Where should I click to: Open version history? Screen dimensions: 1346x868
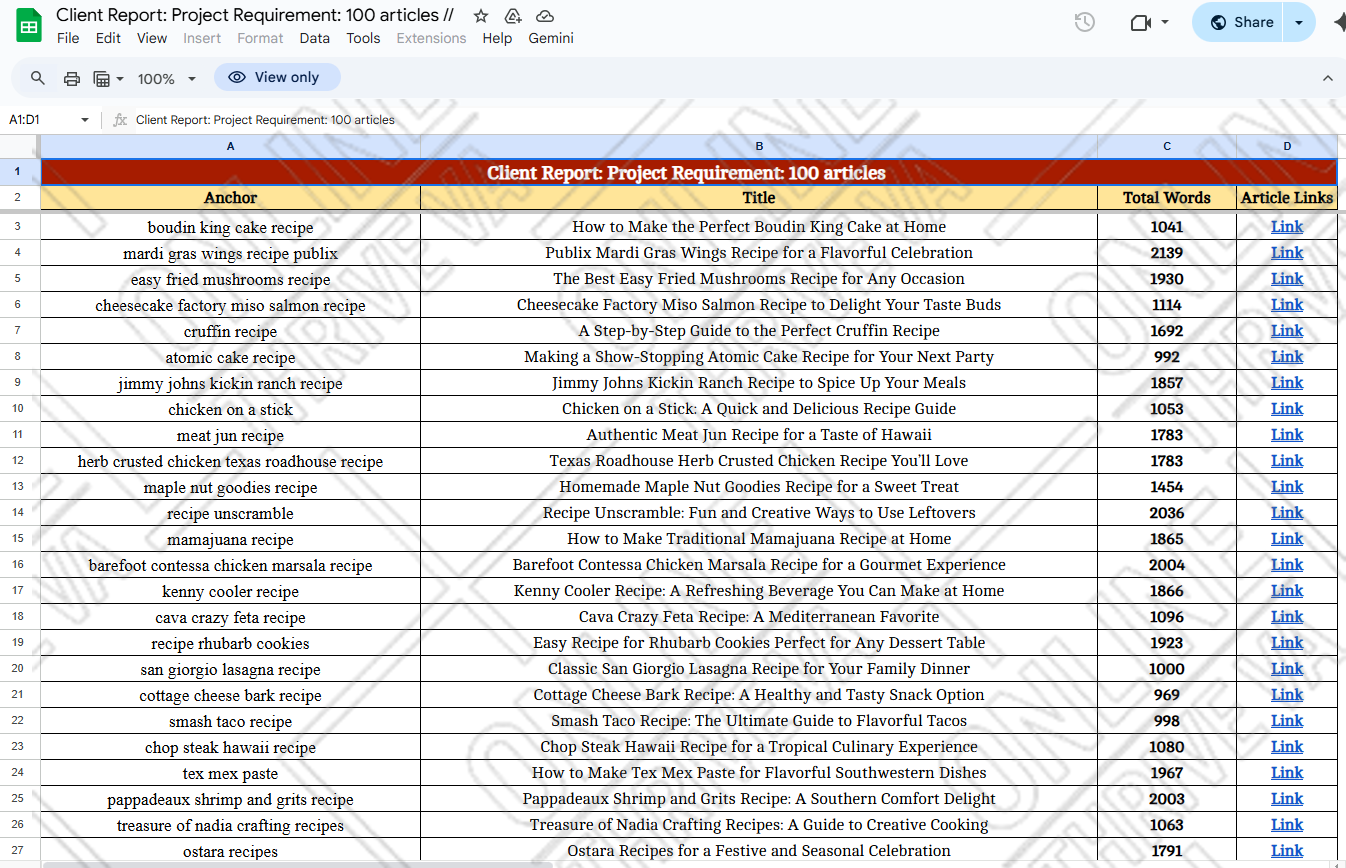(x=1083, y=21)
